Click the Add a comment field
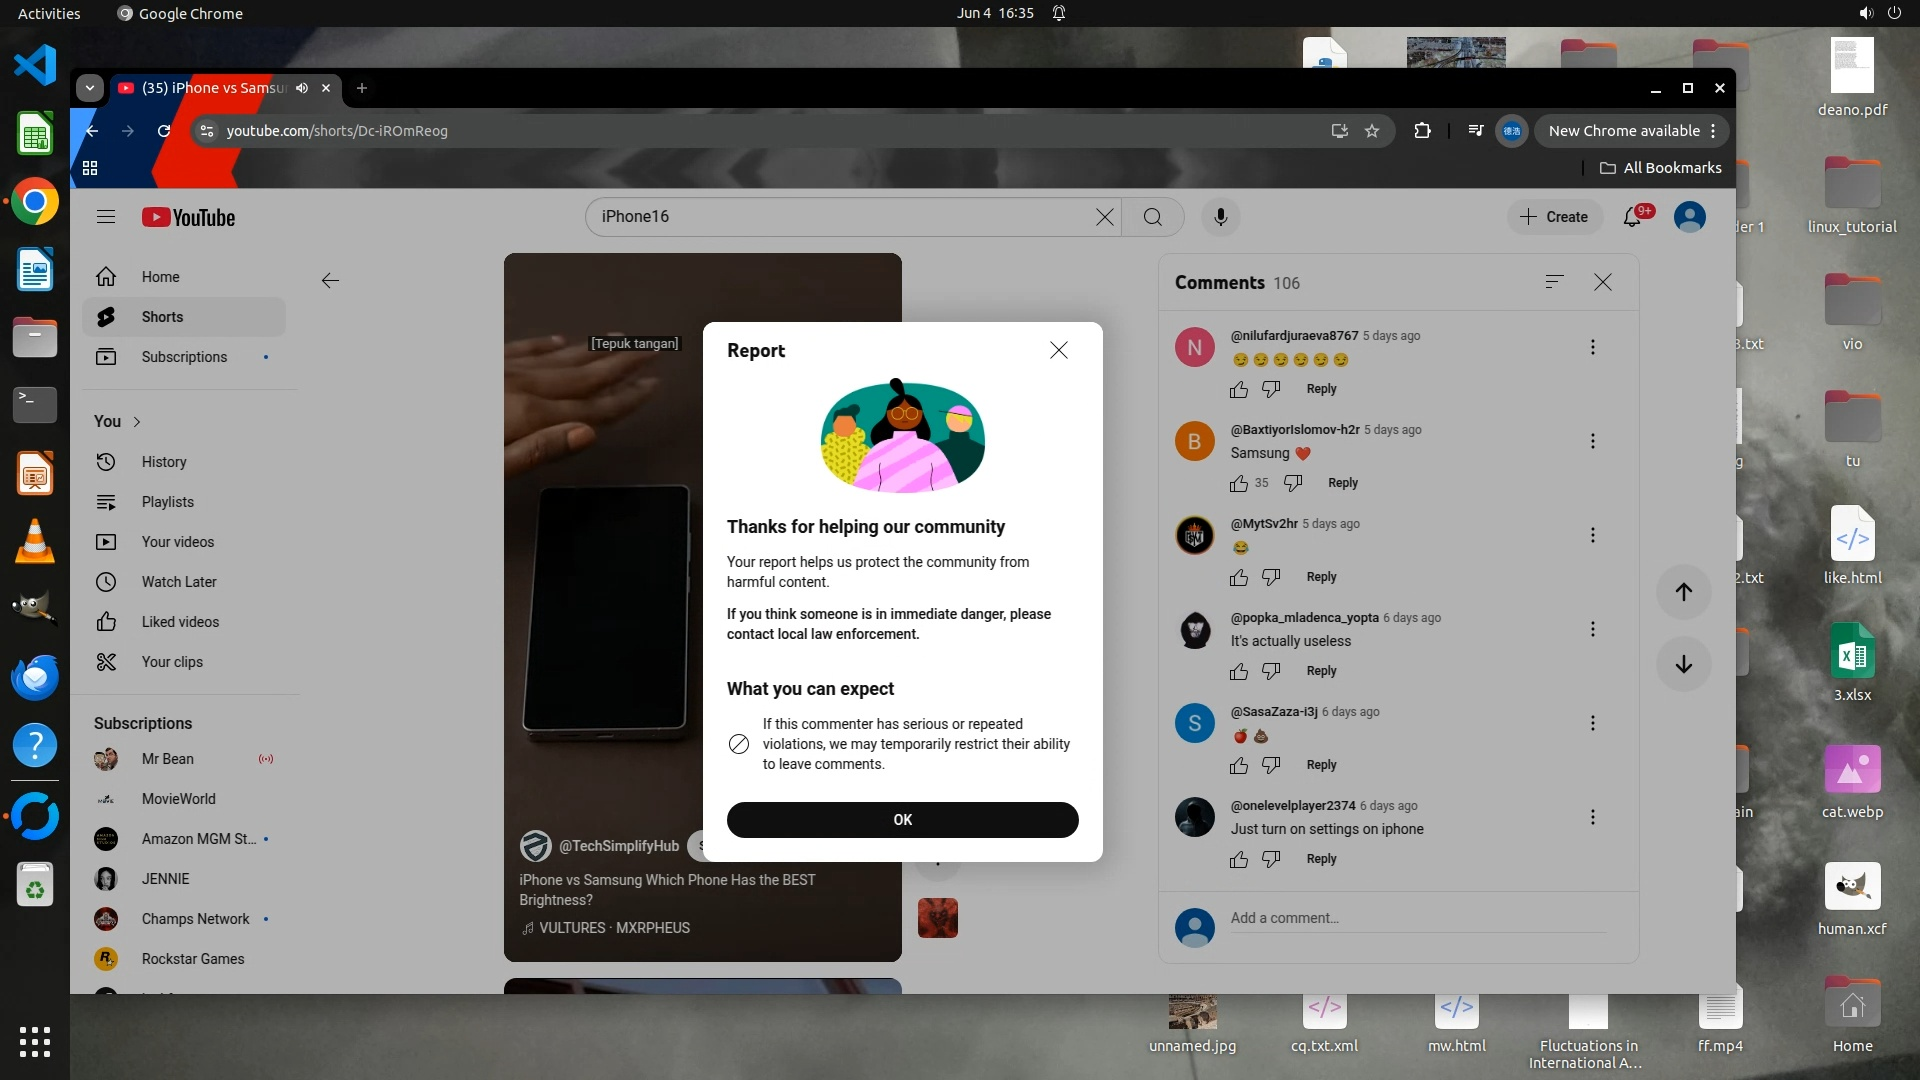This screenshot has width=1920, height=1080. [1416, 918]
